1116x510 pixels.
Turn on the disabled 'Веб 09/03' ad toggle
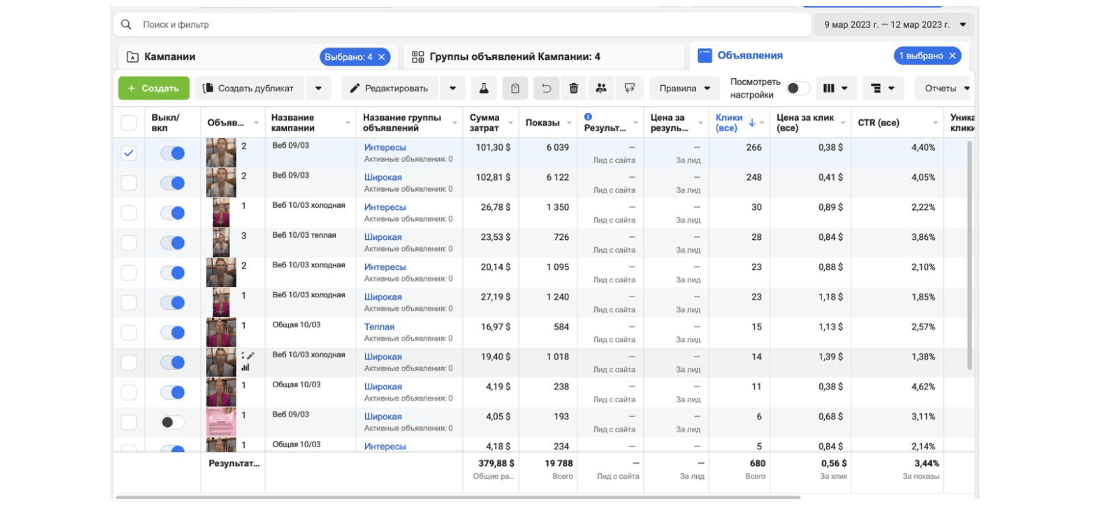tap(173, 423)
